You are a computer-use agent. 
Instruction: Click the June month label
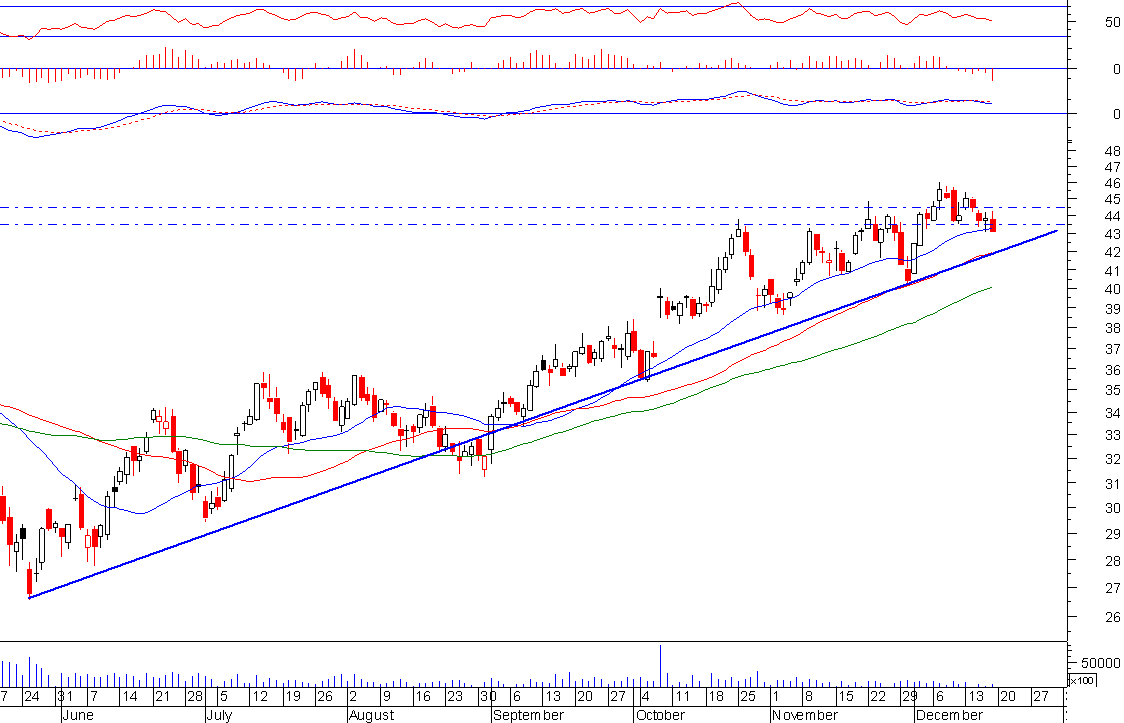(x=77, y=715)
